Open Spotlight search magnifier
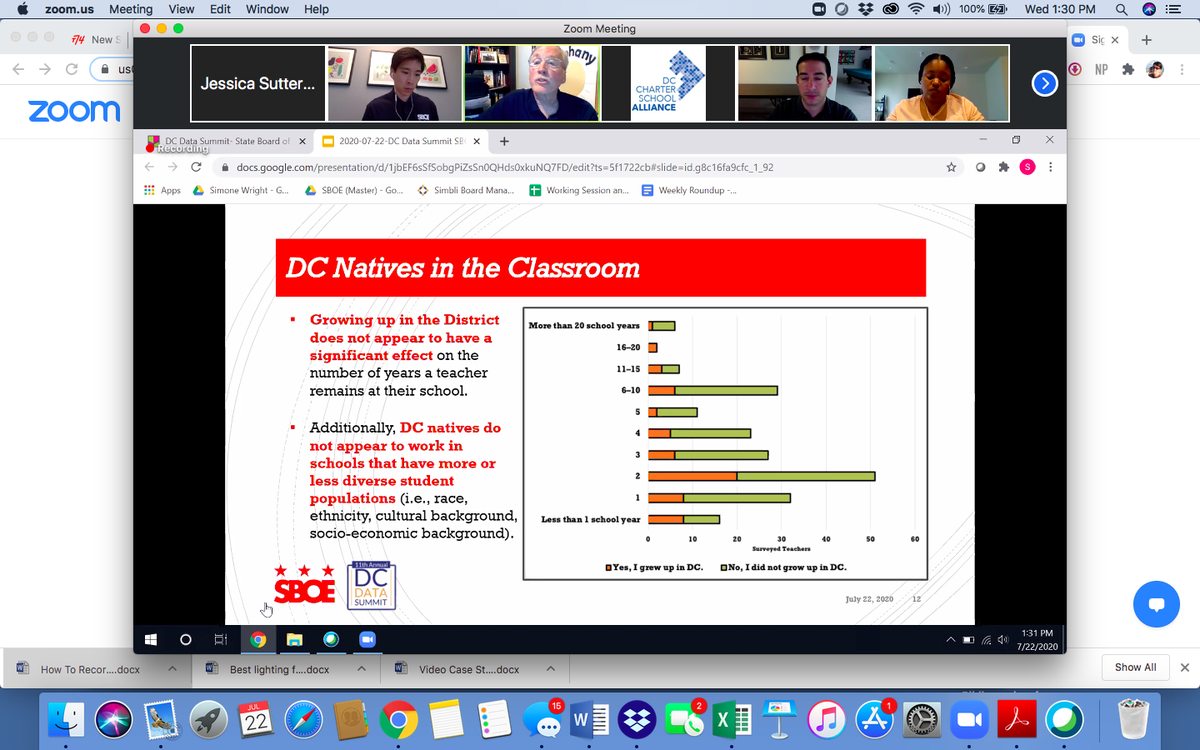 [x=1122, y=9]
